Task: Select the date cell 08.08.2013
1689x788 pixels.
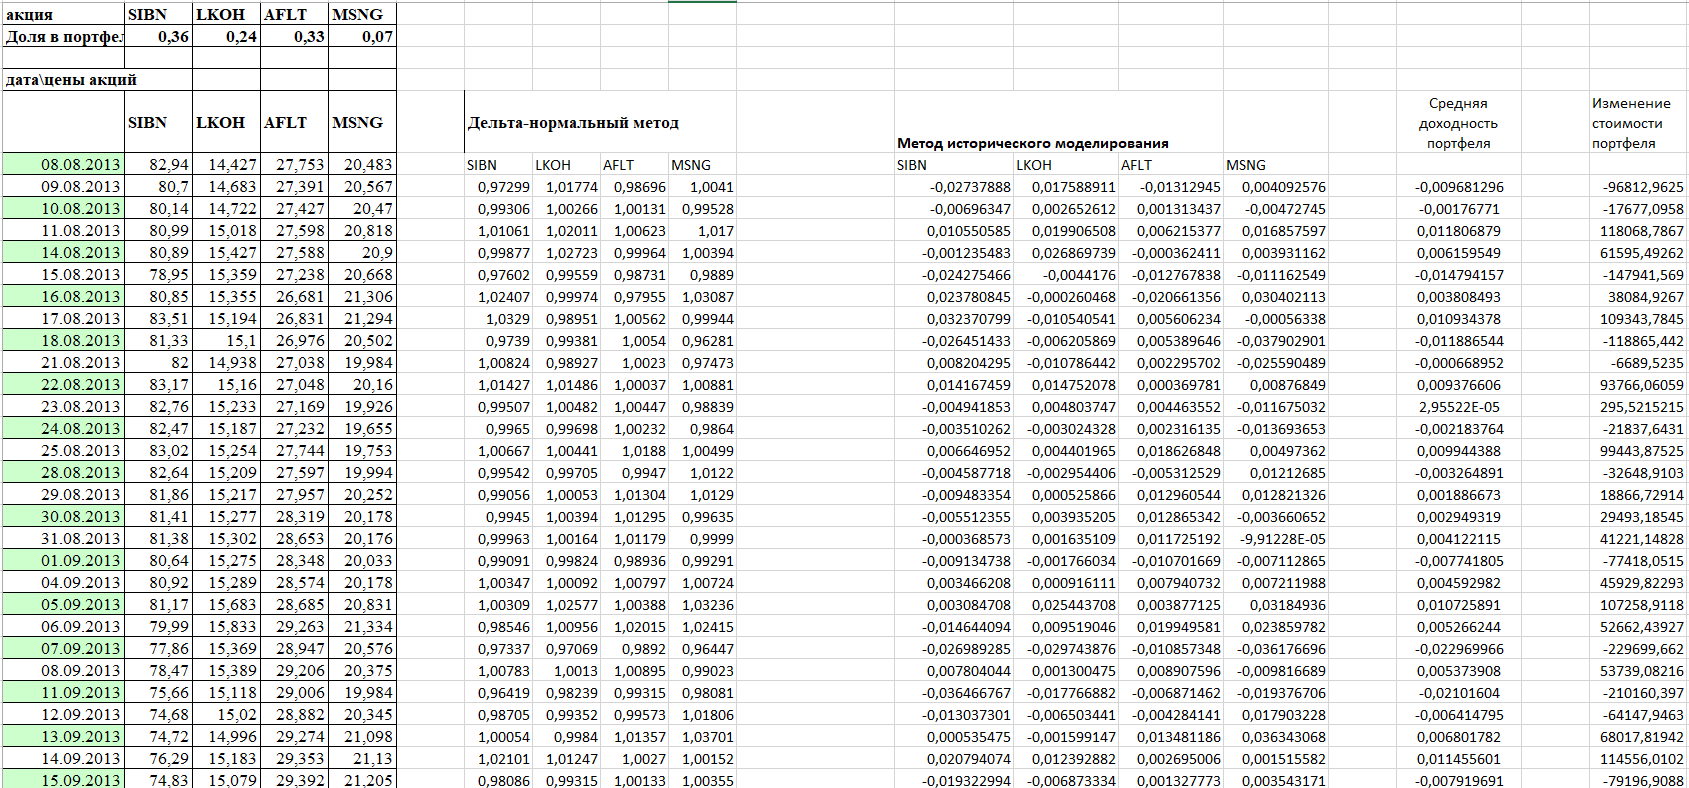Action: click(x=64, y=164)
